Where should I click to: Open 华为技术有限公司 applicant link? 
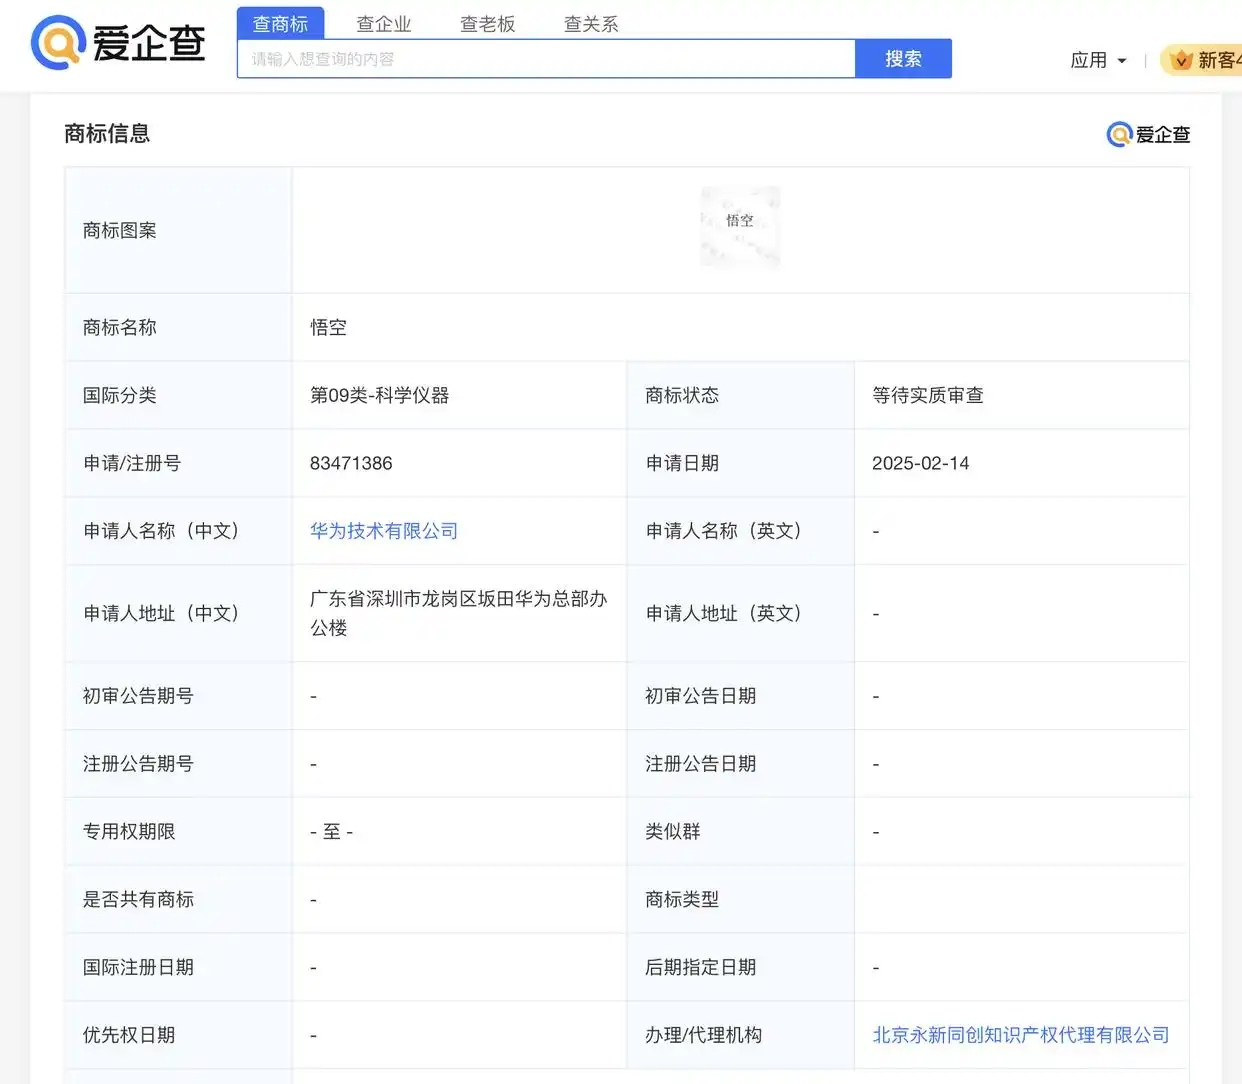384,531
